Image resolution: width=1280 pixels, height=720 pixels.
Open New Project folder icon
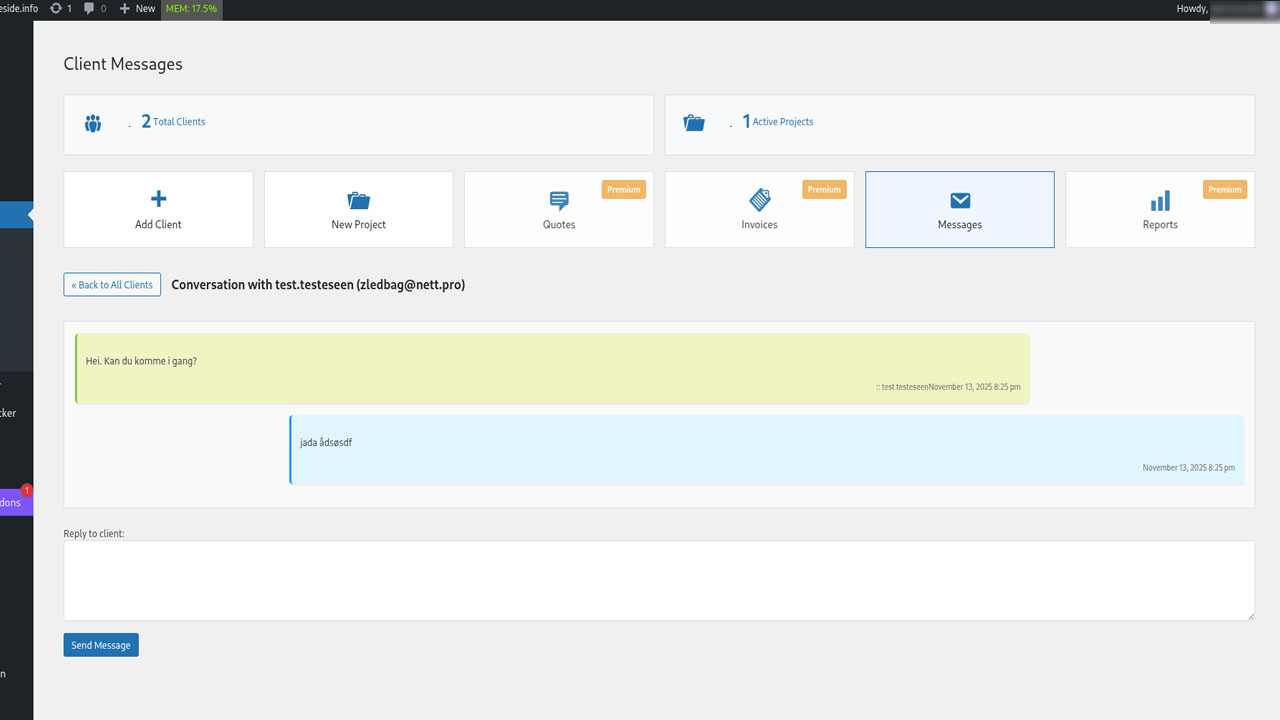358,200
